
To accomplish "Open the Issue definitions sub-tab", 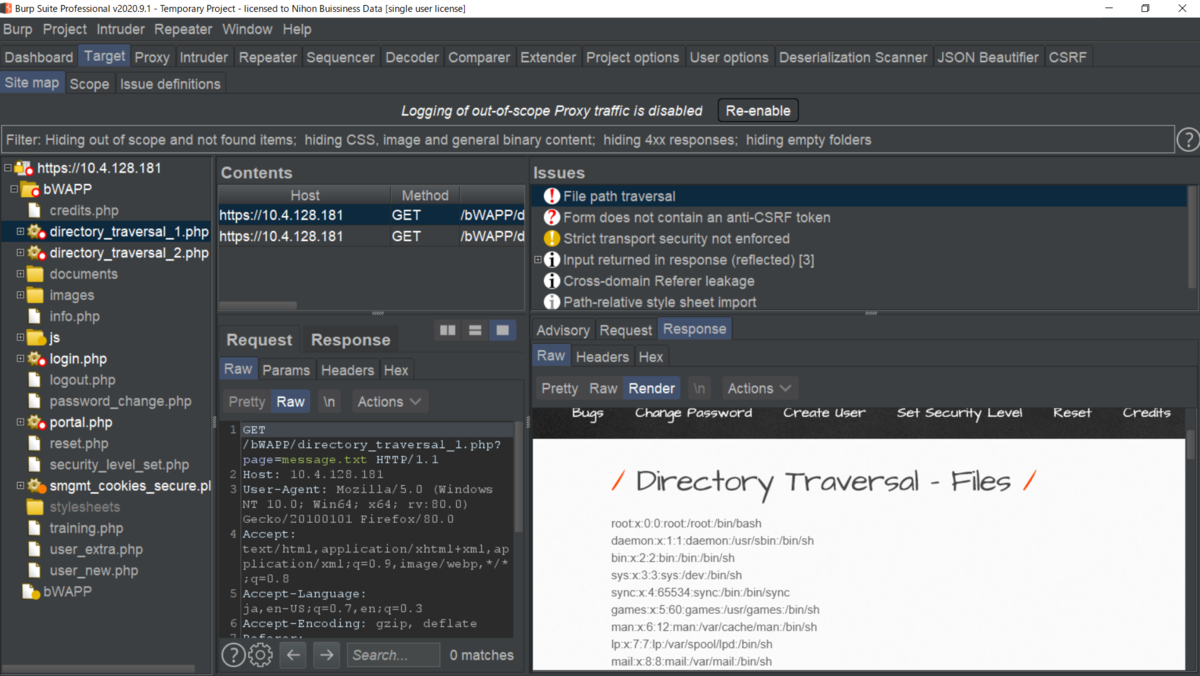I will click(x=170, y=84).
